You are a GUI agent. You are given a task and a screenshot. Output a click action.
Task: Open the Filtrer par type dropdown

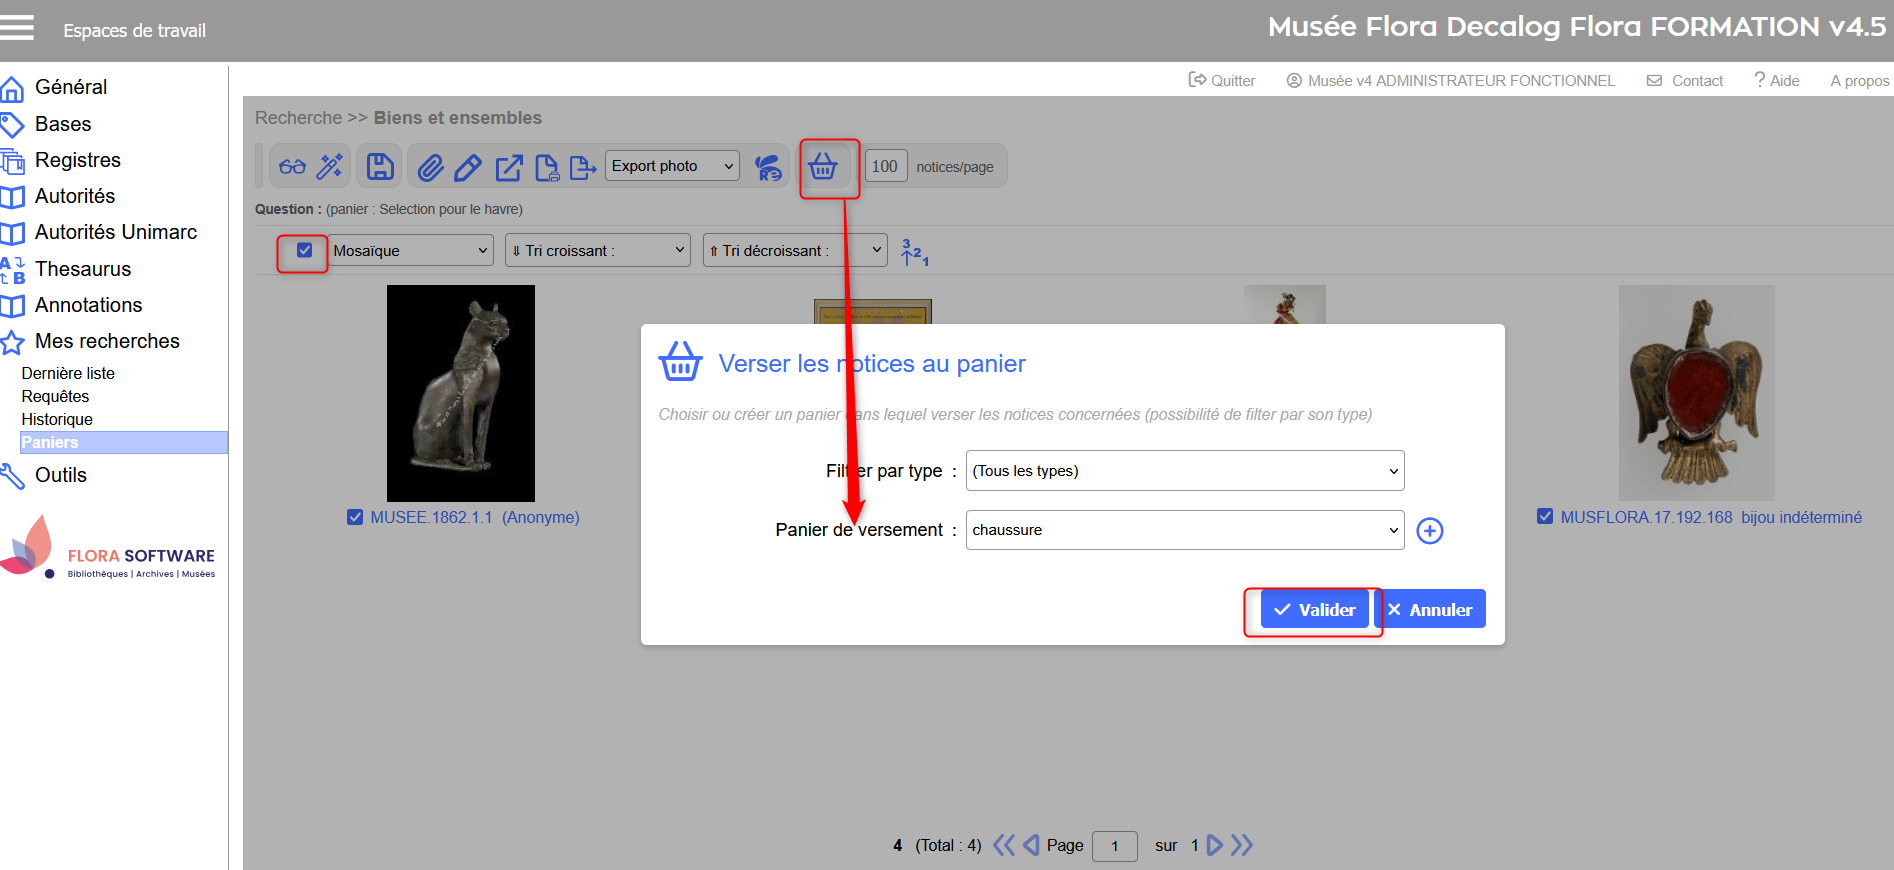[x=1184, y=471]
